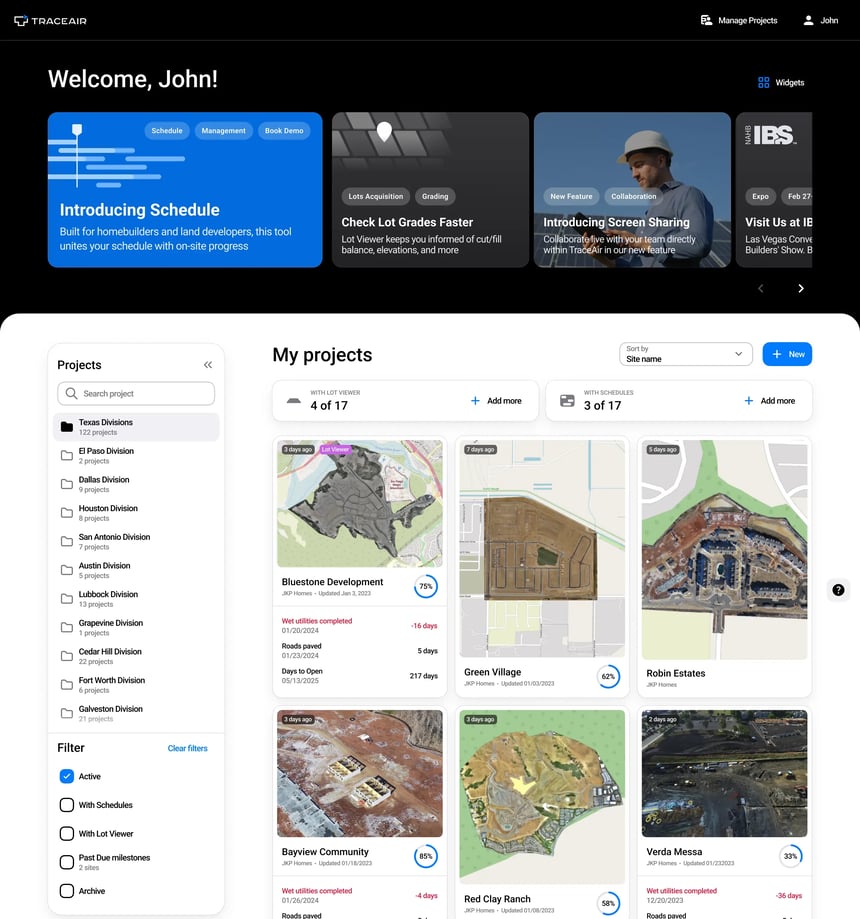Image resolution: width=860 pixels, height=919 pixels.
Task: Open the floating help question mark icon
Action: tap(838, 590)
